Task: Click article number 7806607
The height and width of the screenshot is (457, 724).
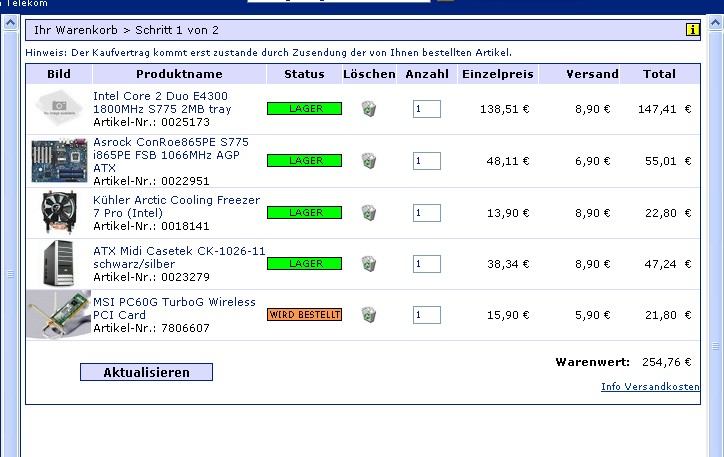Action: [185, 328]
